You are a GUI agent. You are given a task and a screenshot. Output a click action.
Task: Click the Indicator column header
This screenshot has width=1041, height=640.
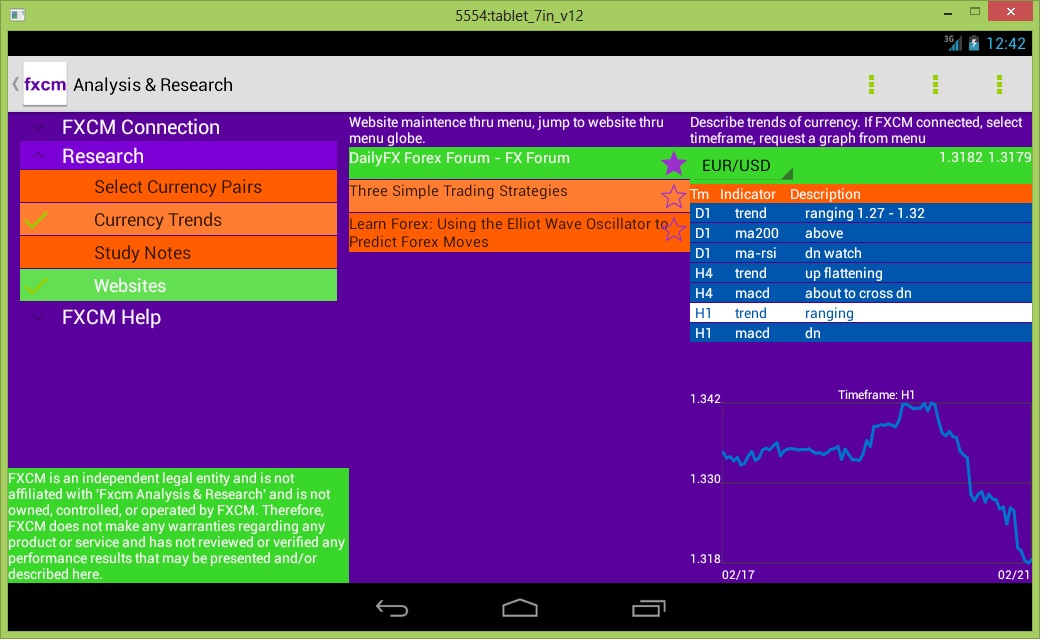[748, 194]
